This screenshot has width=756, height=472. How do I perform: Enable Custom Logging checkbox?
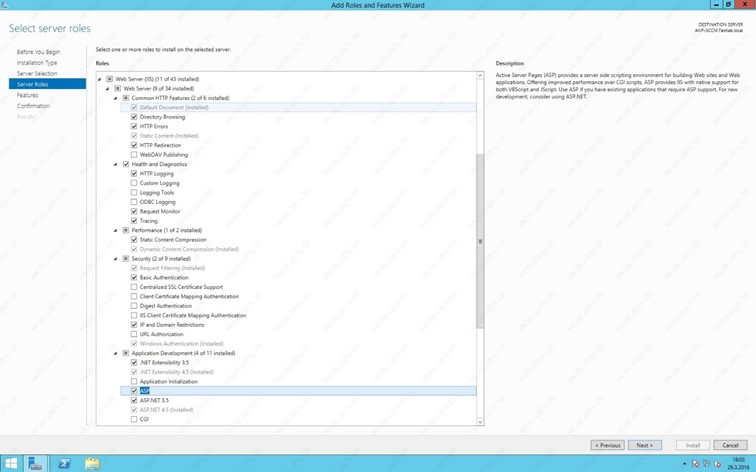(134, 183)
